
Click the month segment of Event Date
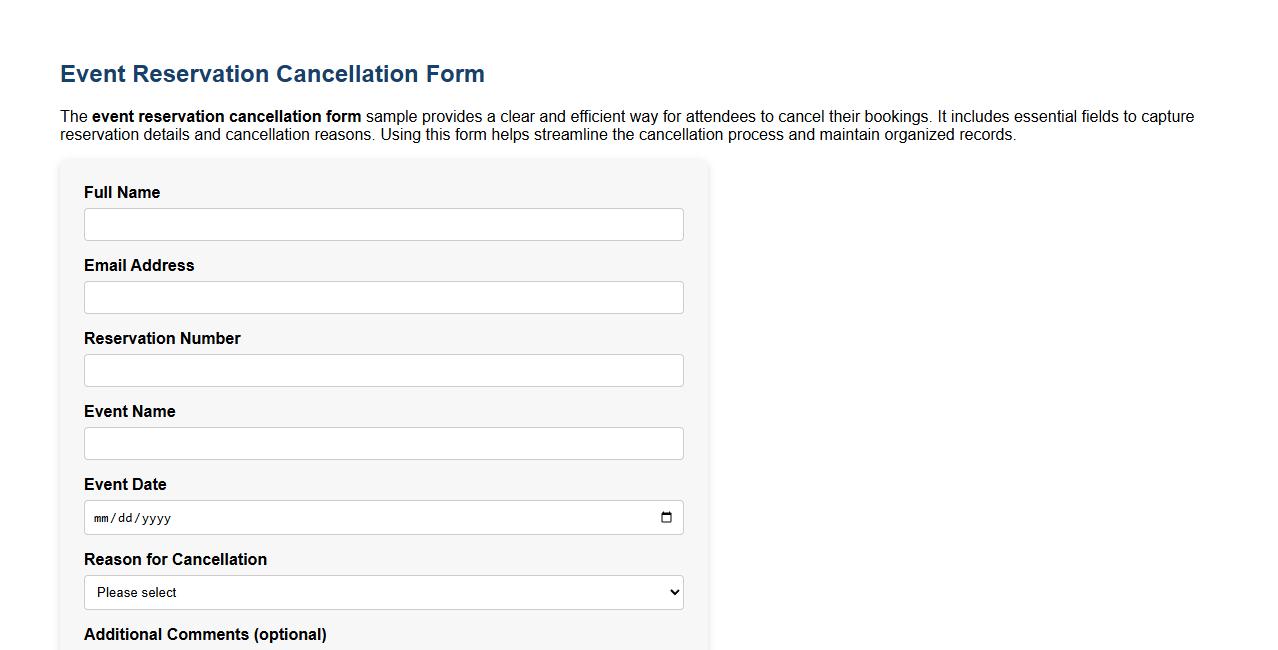pos(100,518)
